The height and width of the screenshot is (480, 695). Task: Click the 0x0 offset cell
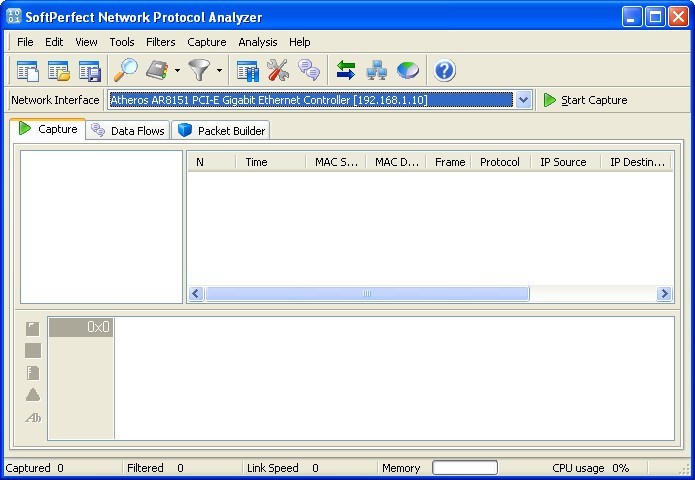(81, 328)
